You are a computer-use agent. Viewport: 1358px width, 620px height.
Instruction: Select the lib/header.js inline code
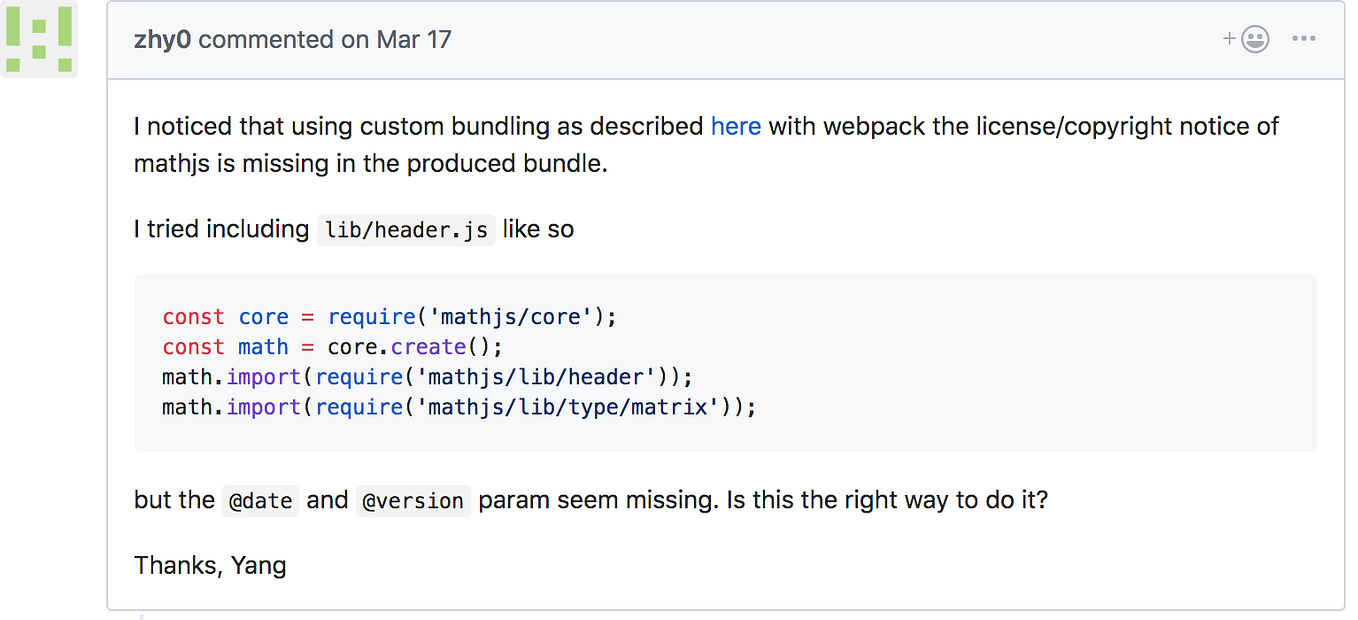coord(406,229)
